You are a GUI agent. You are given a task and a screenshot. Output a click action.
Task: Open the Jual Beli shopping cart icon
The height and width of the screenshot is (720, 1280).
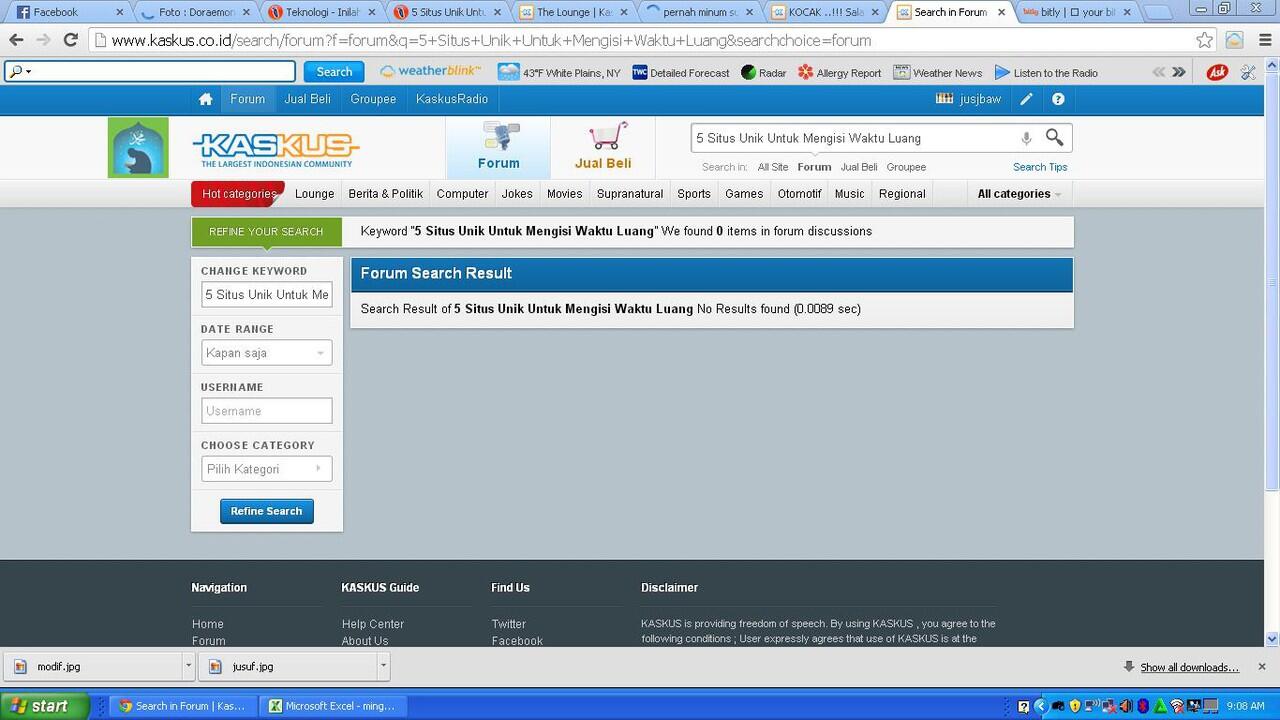(x=603, y=147)
